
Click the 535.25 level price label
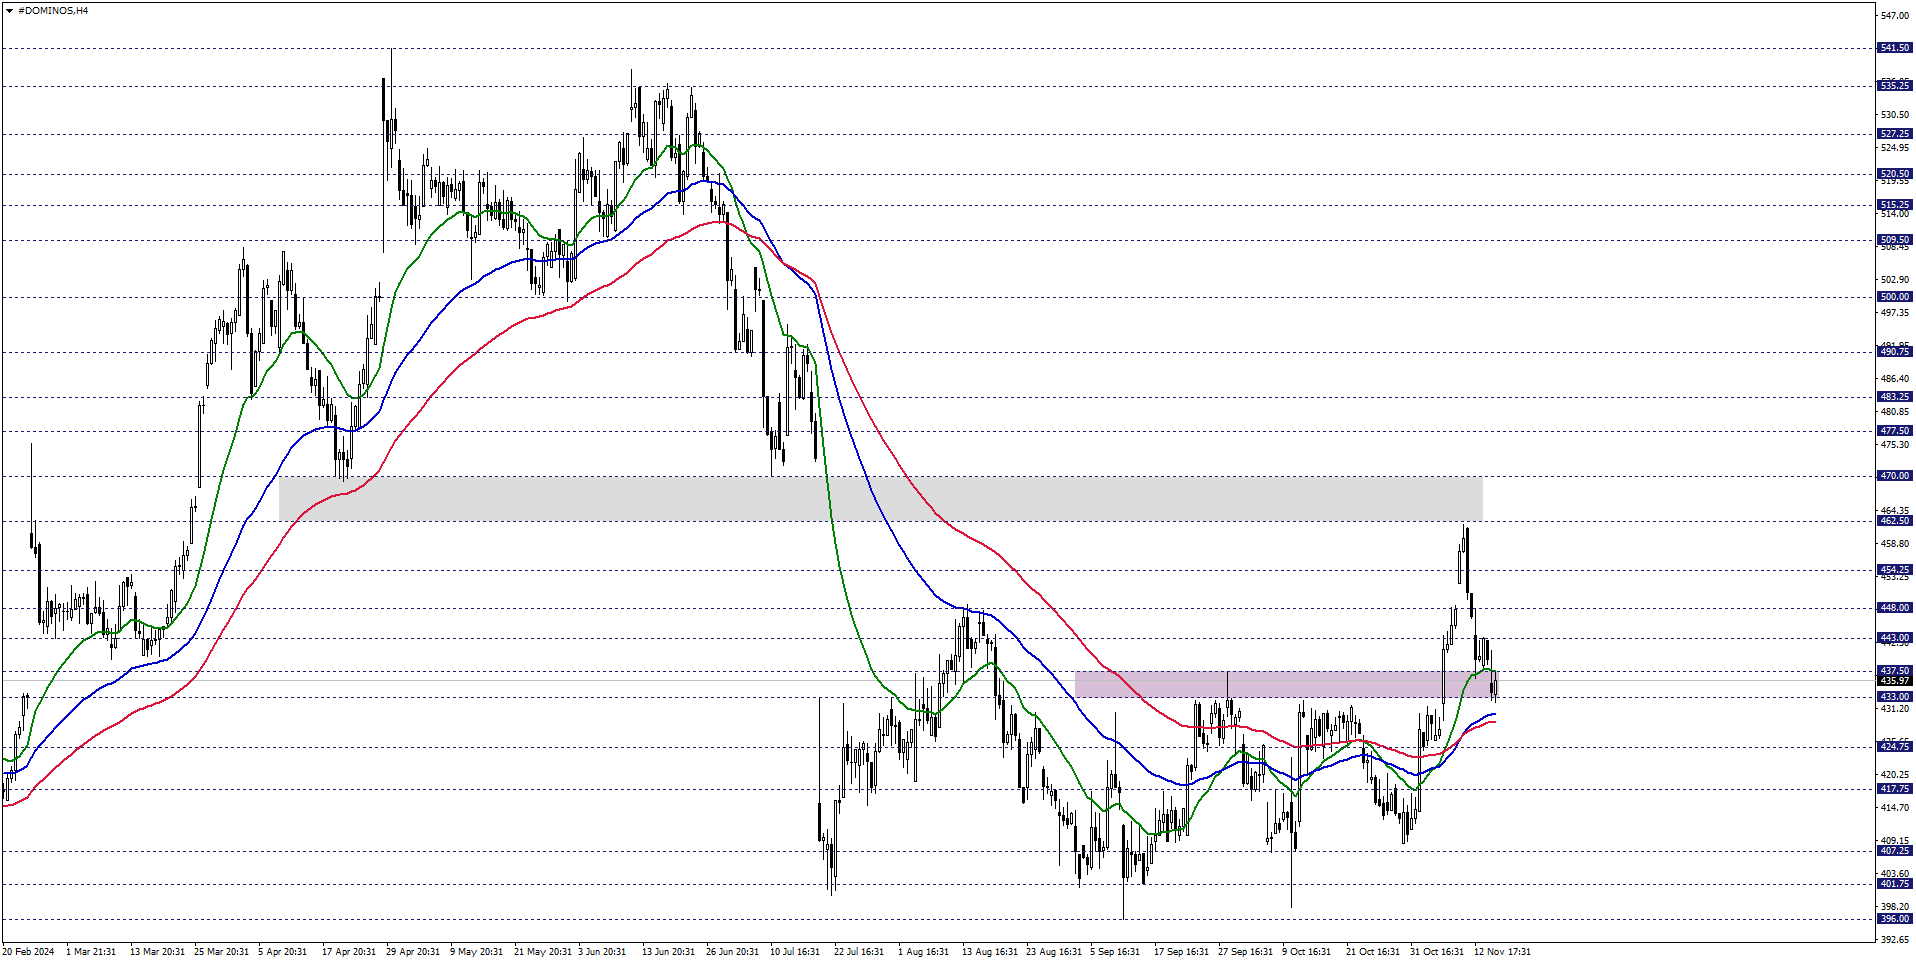point(1894,86)
